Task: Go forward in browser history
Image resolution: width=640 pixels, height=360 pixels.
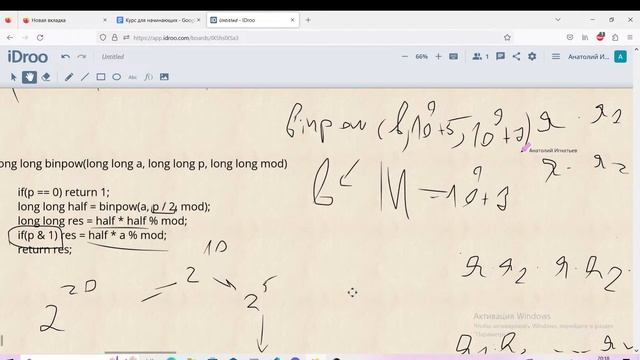Action: pos(25,38)
